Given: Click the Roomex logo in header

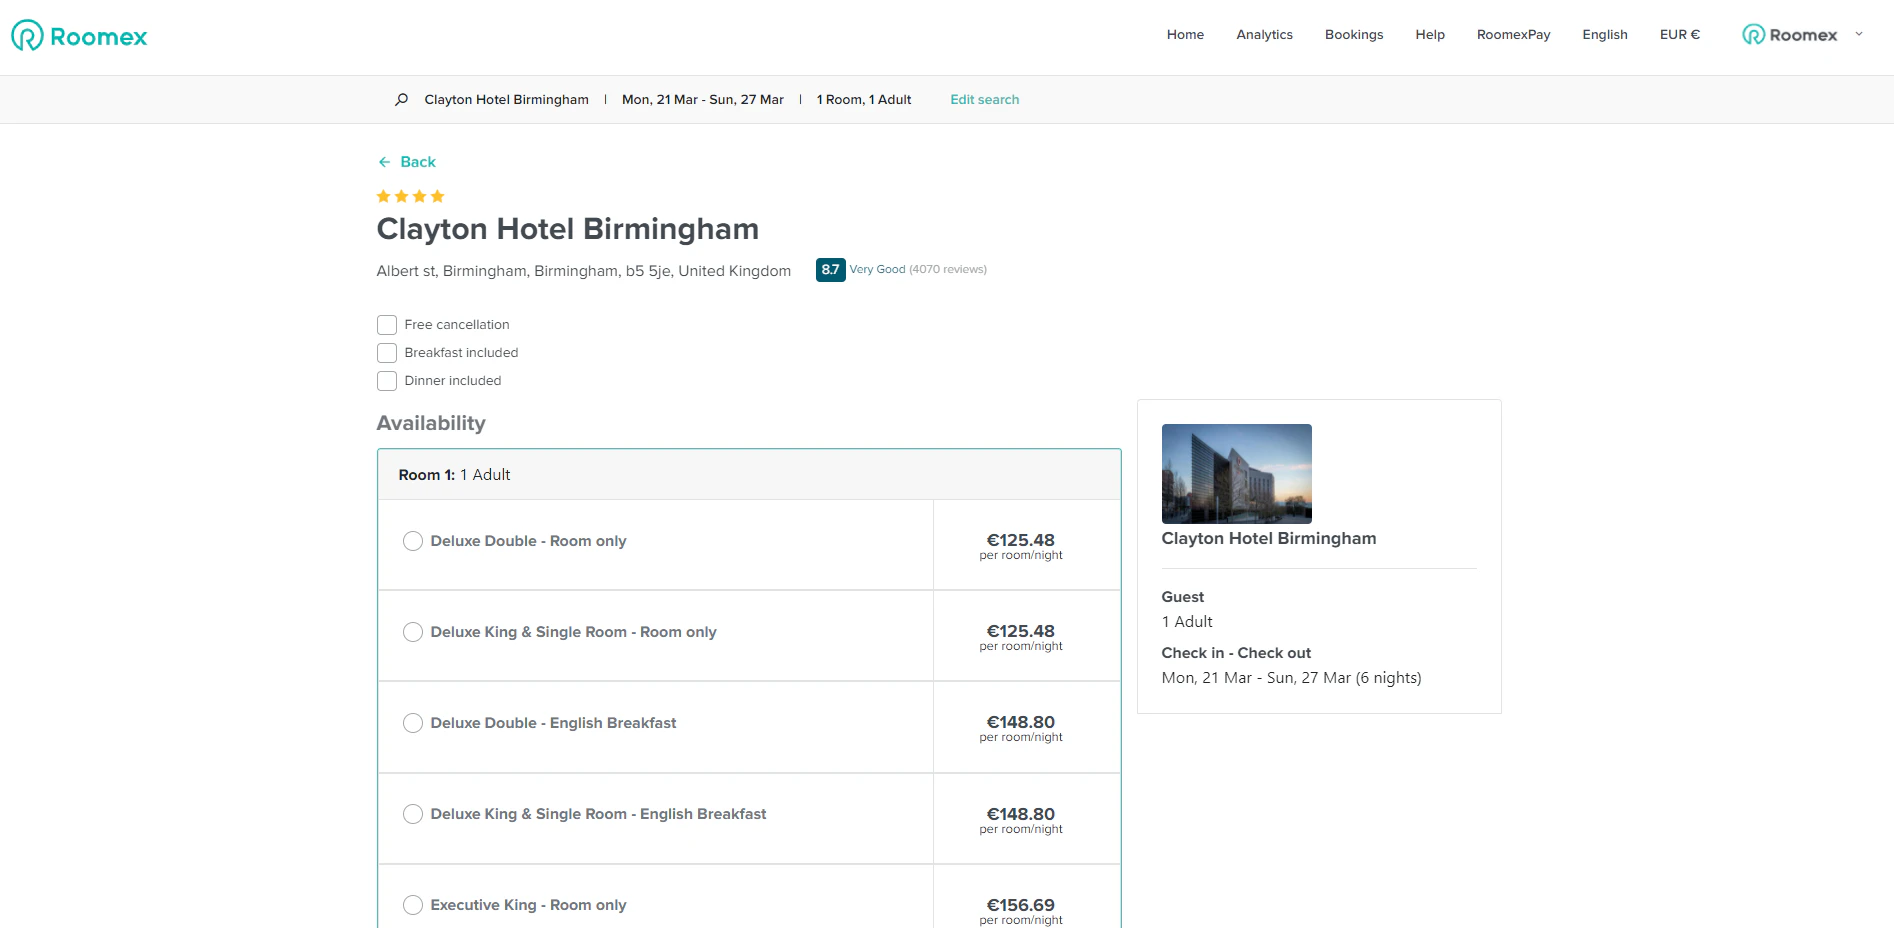Looking at the screenshot, I should coord(79,36).
